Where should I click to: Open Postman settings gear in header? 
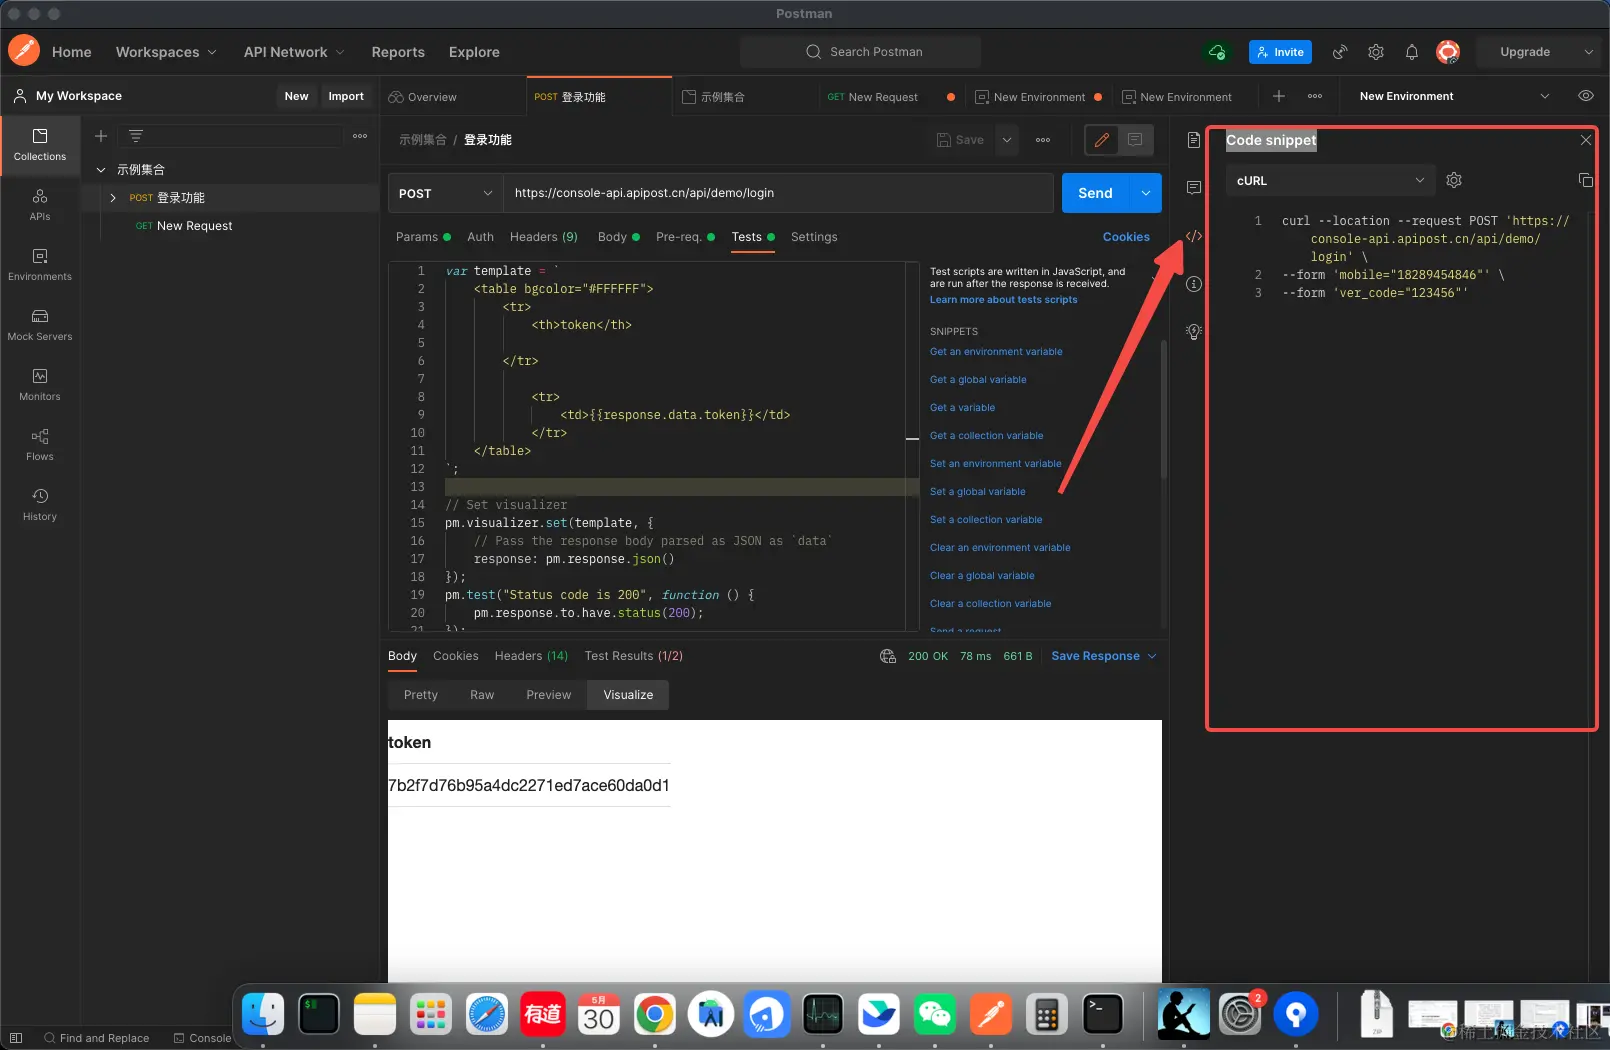(x=1376, y=52)
